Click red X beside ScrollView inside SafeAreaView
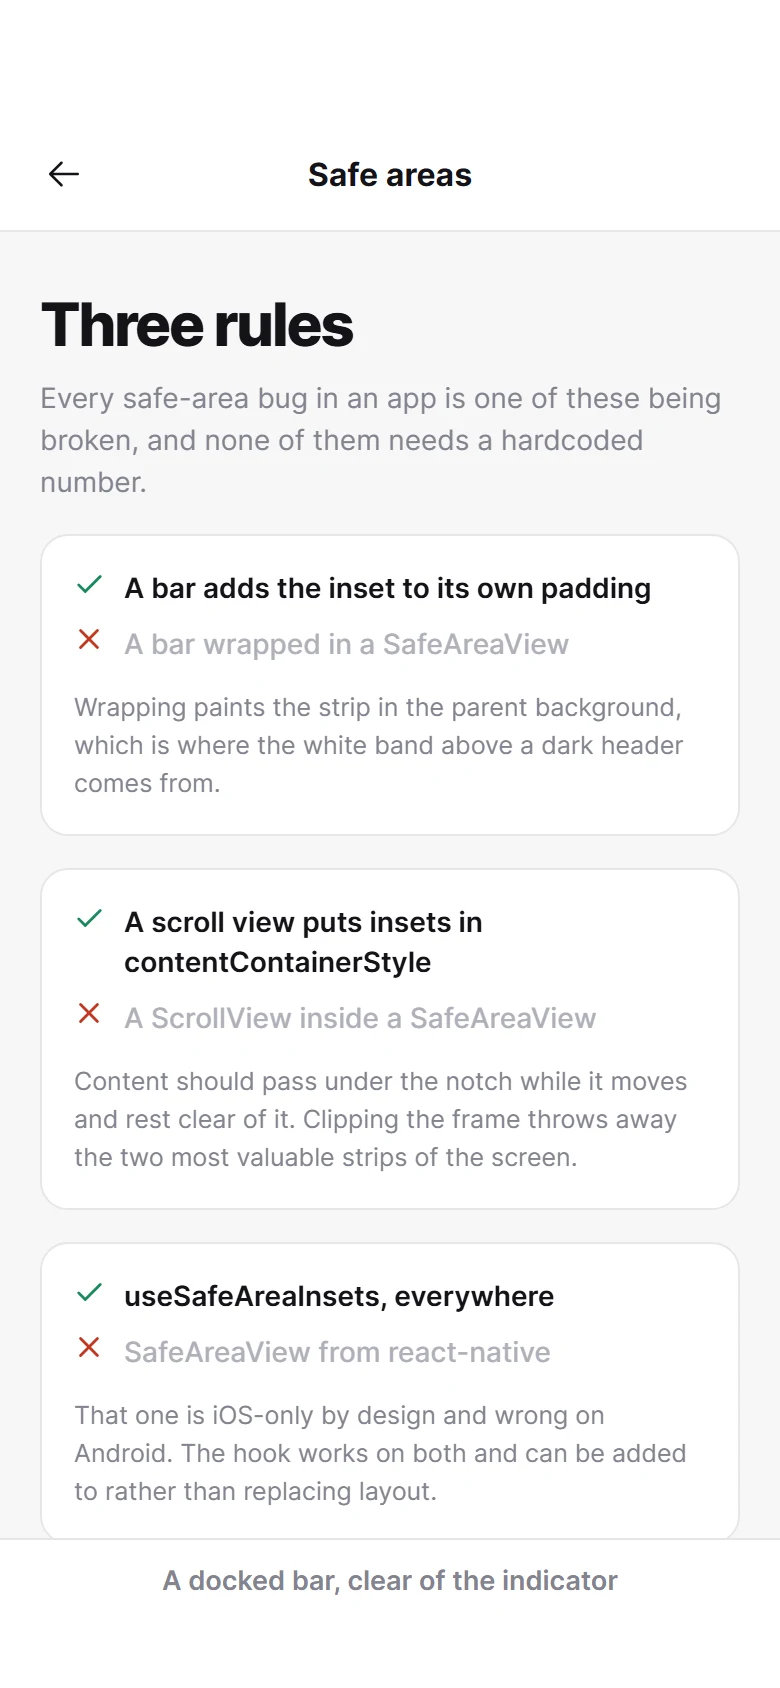780x1688 pixels. pos(89,1013)
